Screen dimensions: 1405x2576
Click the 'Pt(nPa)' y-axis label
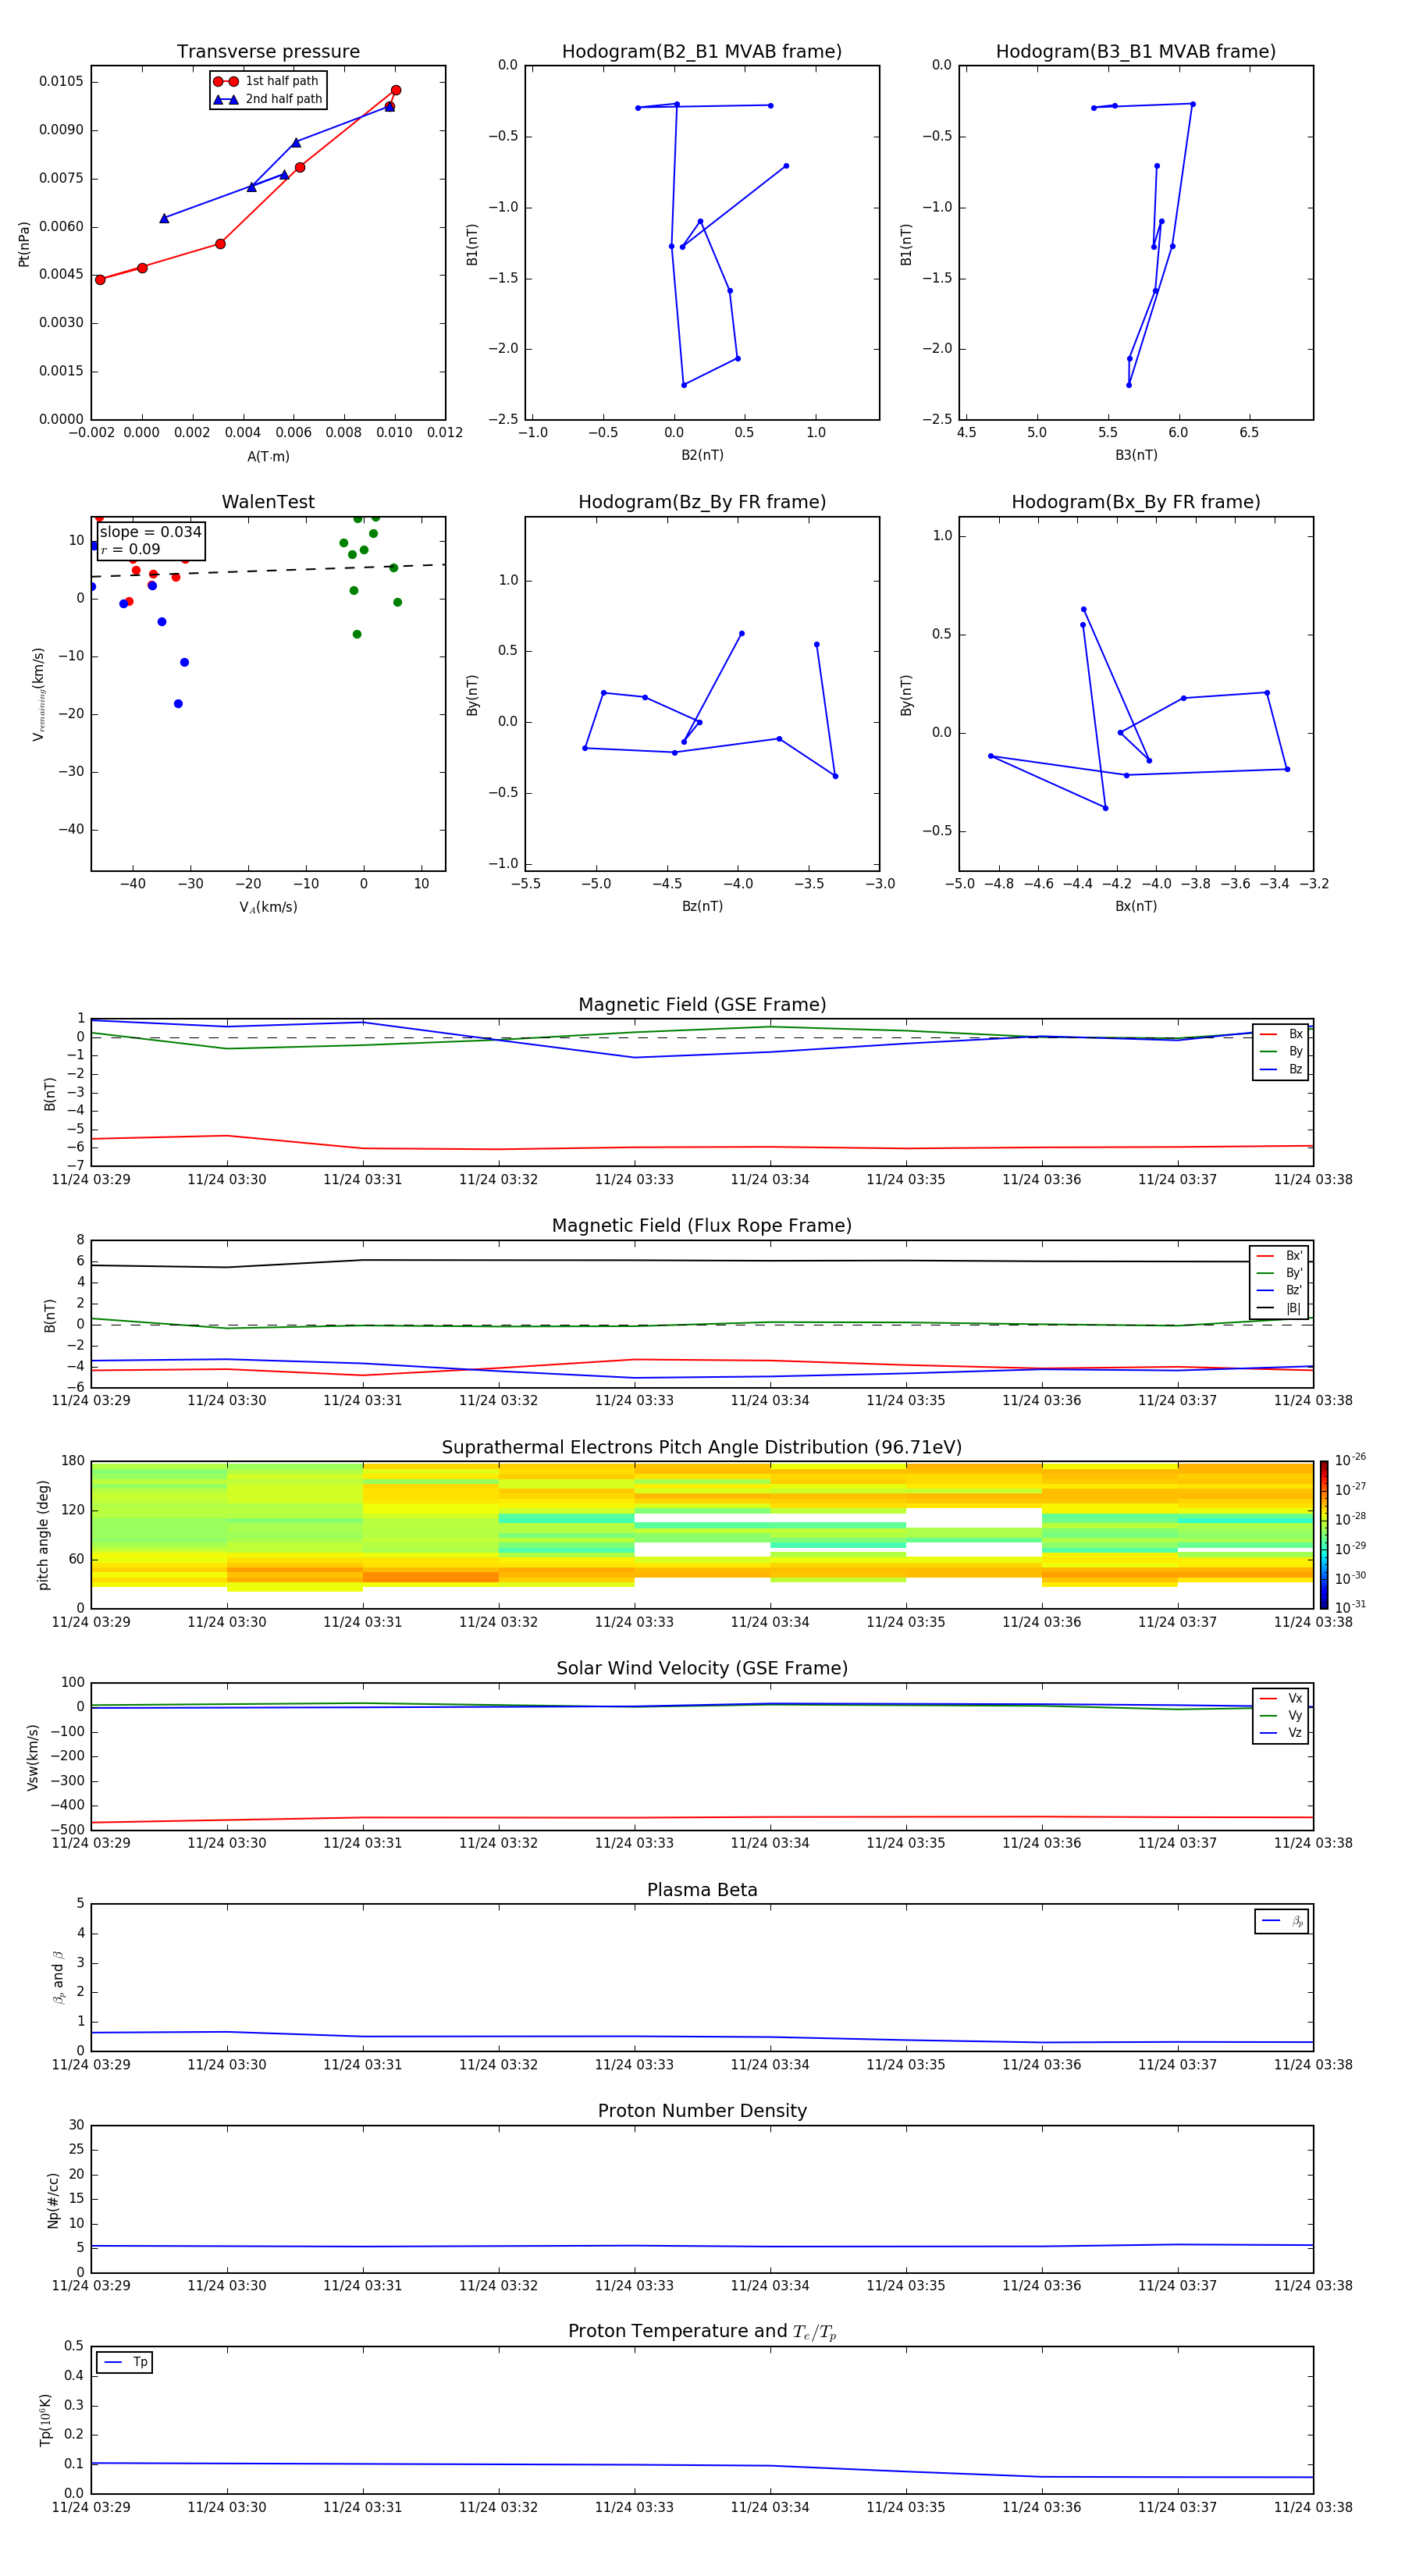24,244
